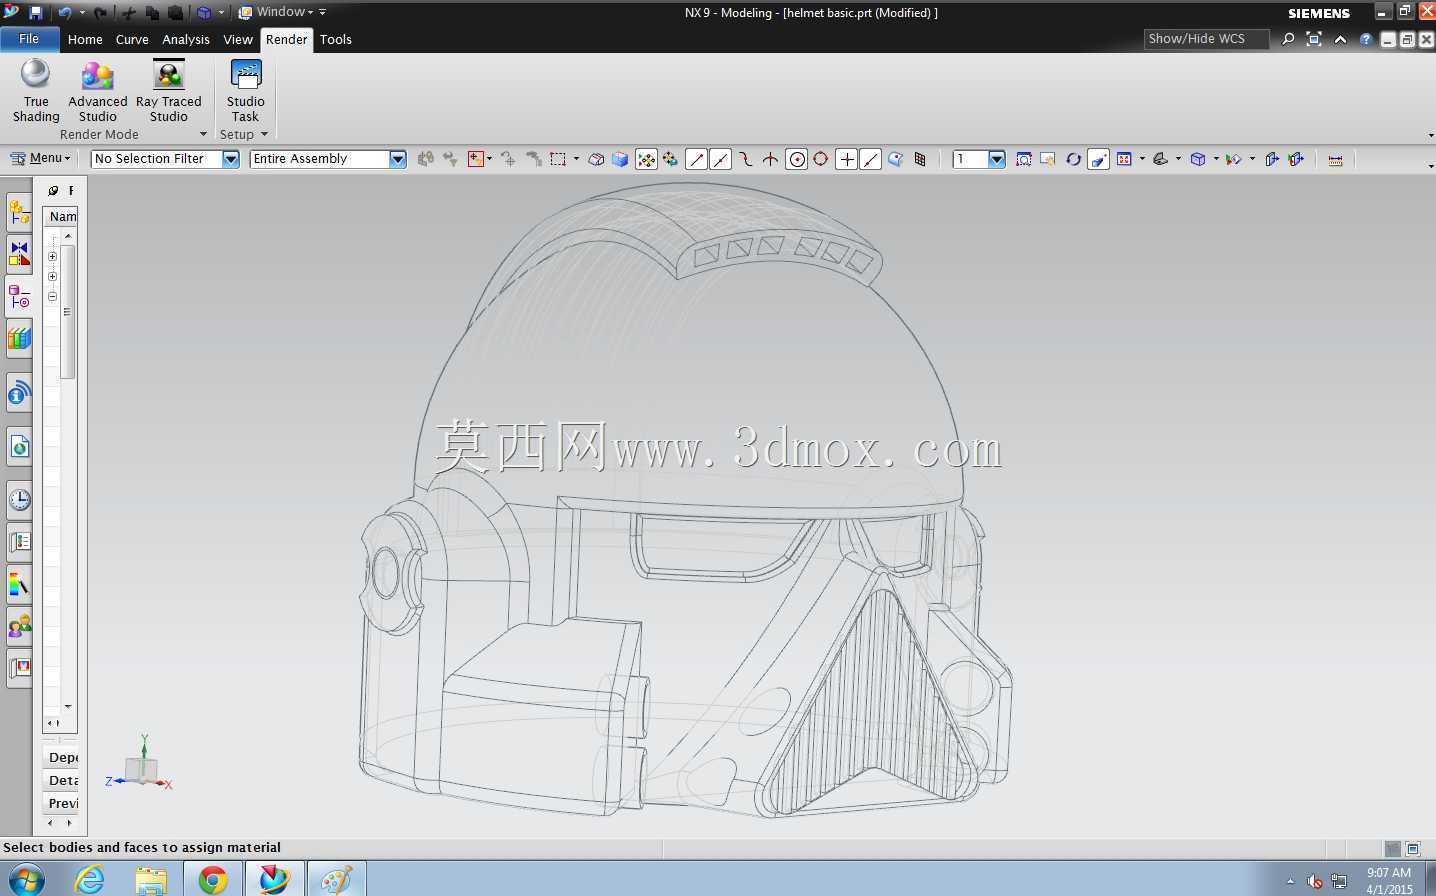Open Internet Explorer from the taskbar
Screen dimensions: 1436x896
tap(90, 879)
